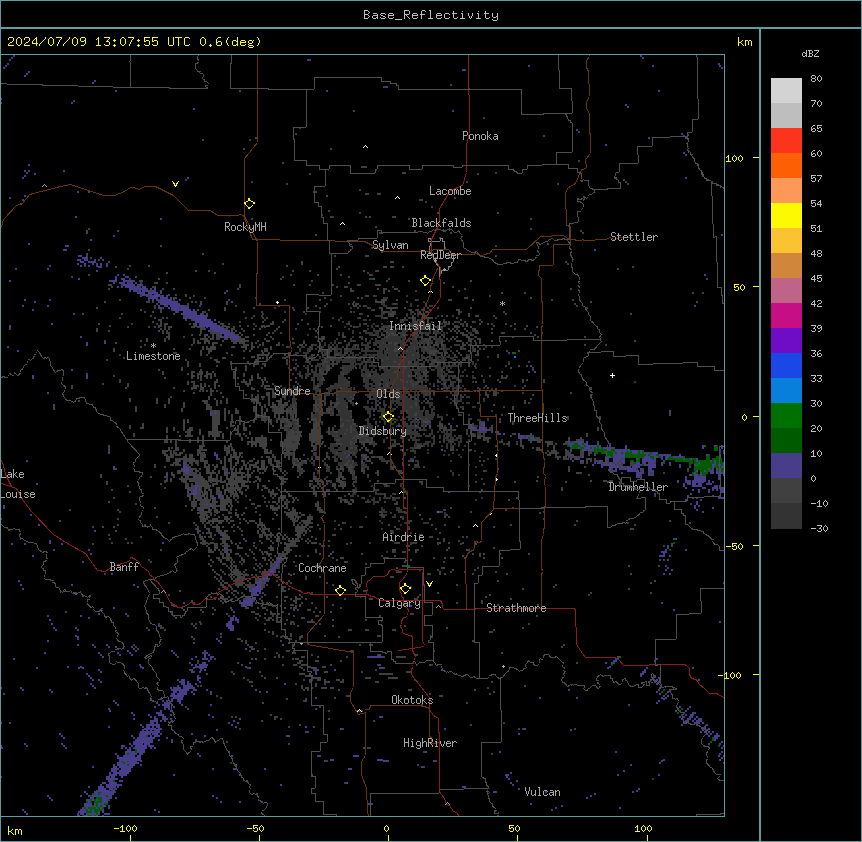This screenshot has height=842, width=862.
Task: Click the Sylvan label
Action: point(390,245)
